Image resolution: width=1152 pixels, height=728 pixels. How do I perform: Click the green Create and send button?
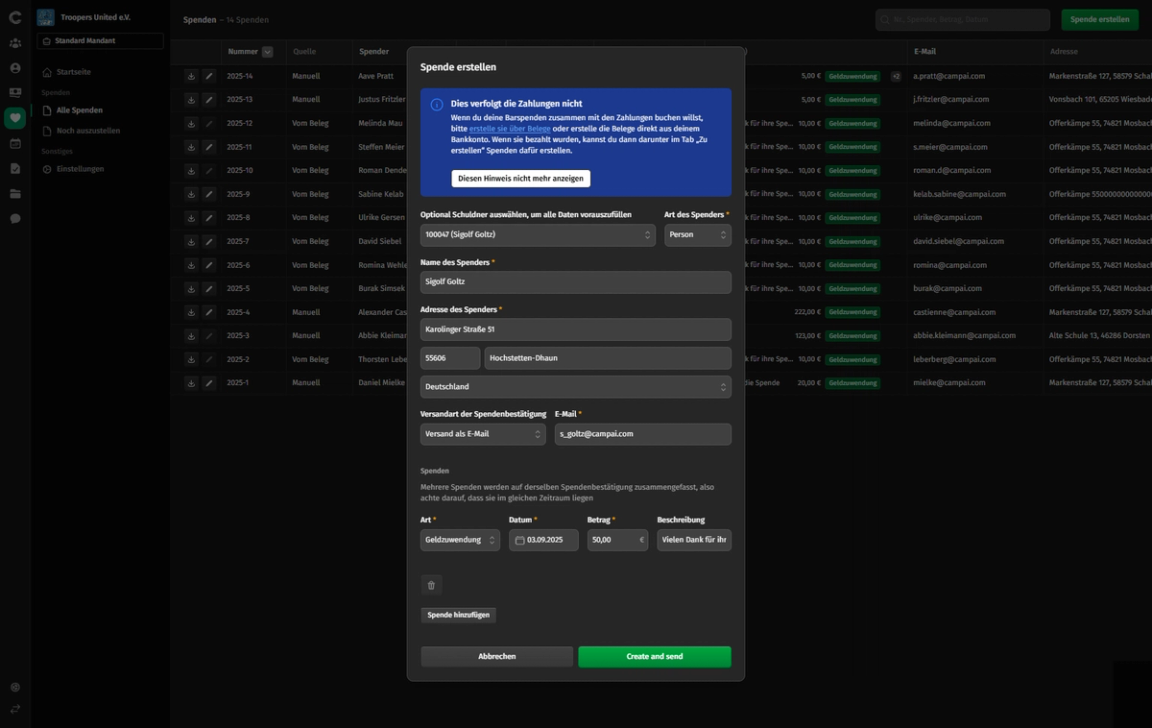(655, 657)
